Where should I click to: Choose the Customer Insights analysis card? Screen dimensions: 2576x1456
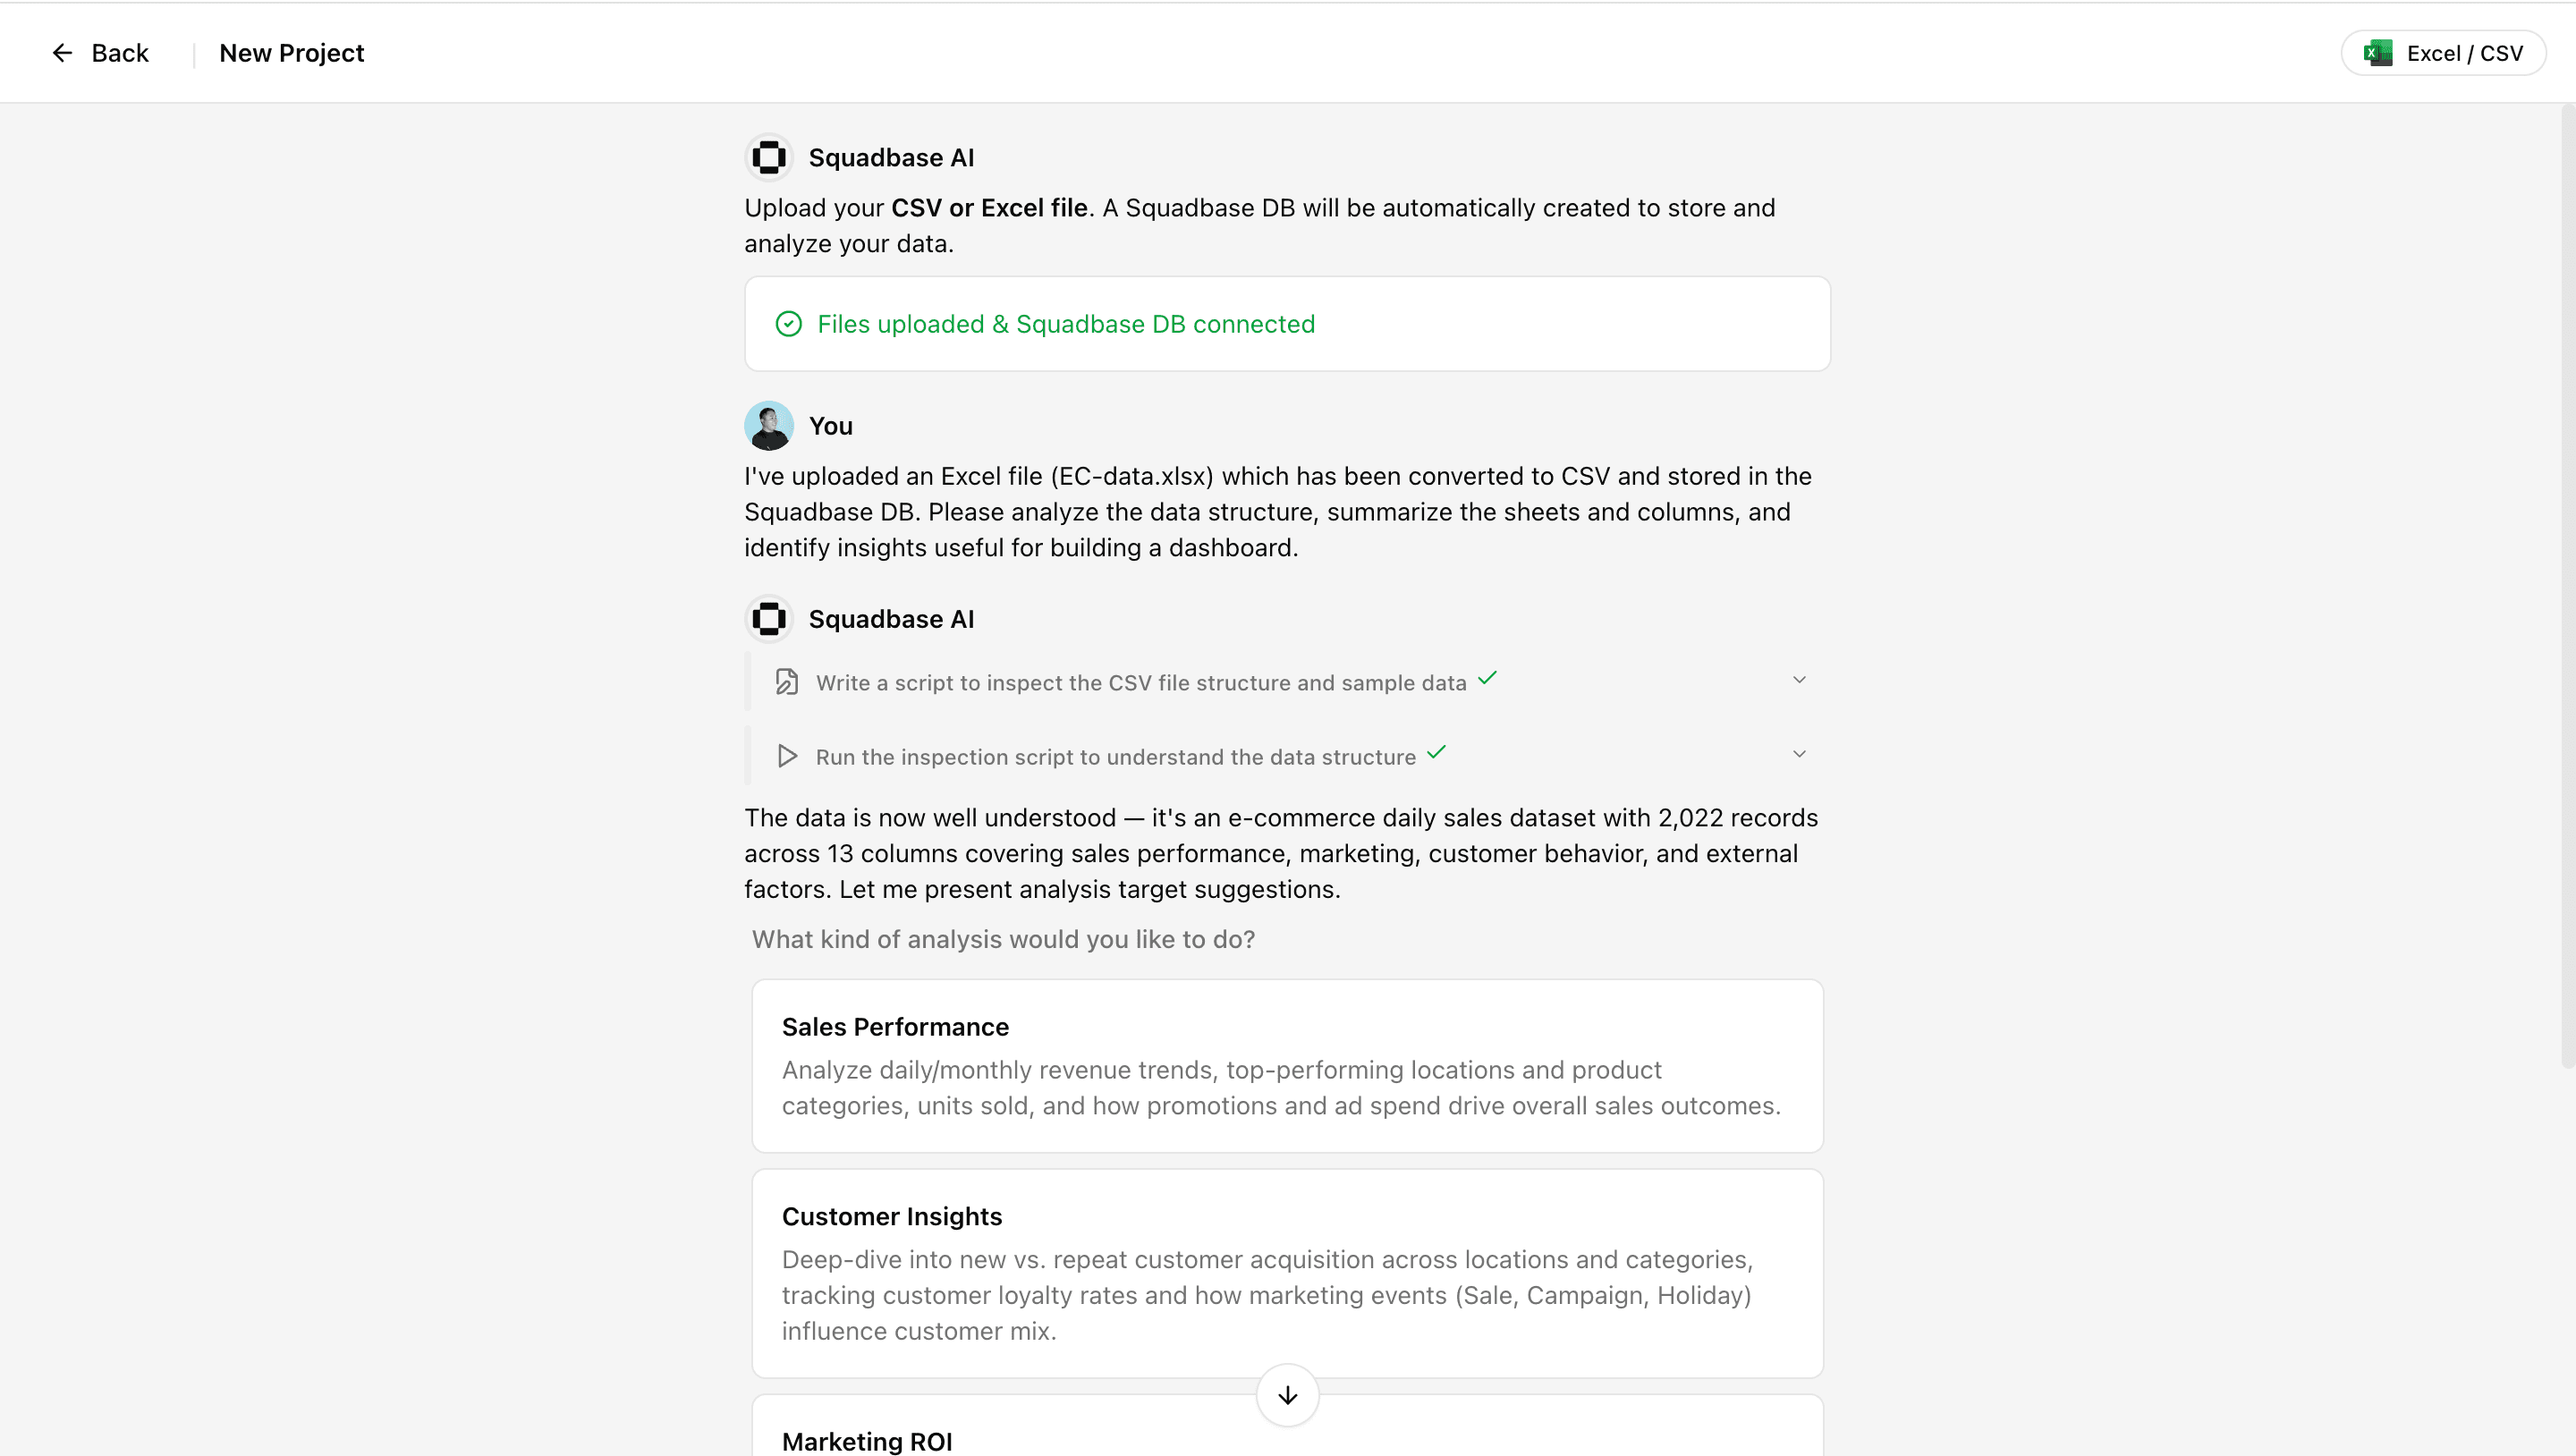(x=1286, y=1272)
